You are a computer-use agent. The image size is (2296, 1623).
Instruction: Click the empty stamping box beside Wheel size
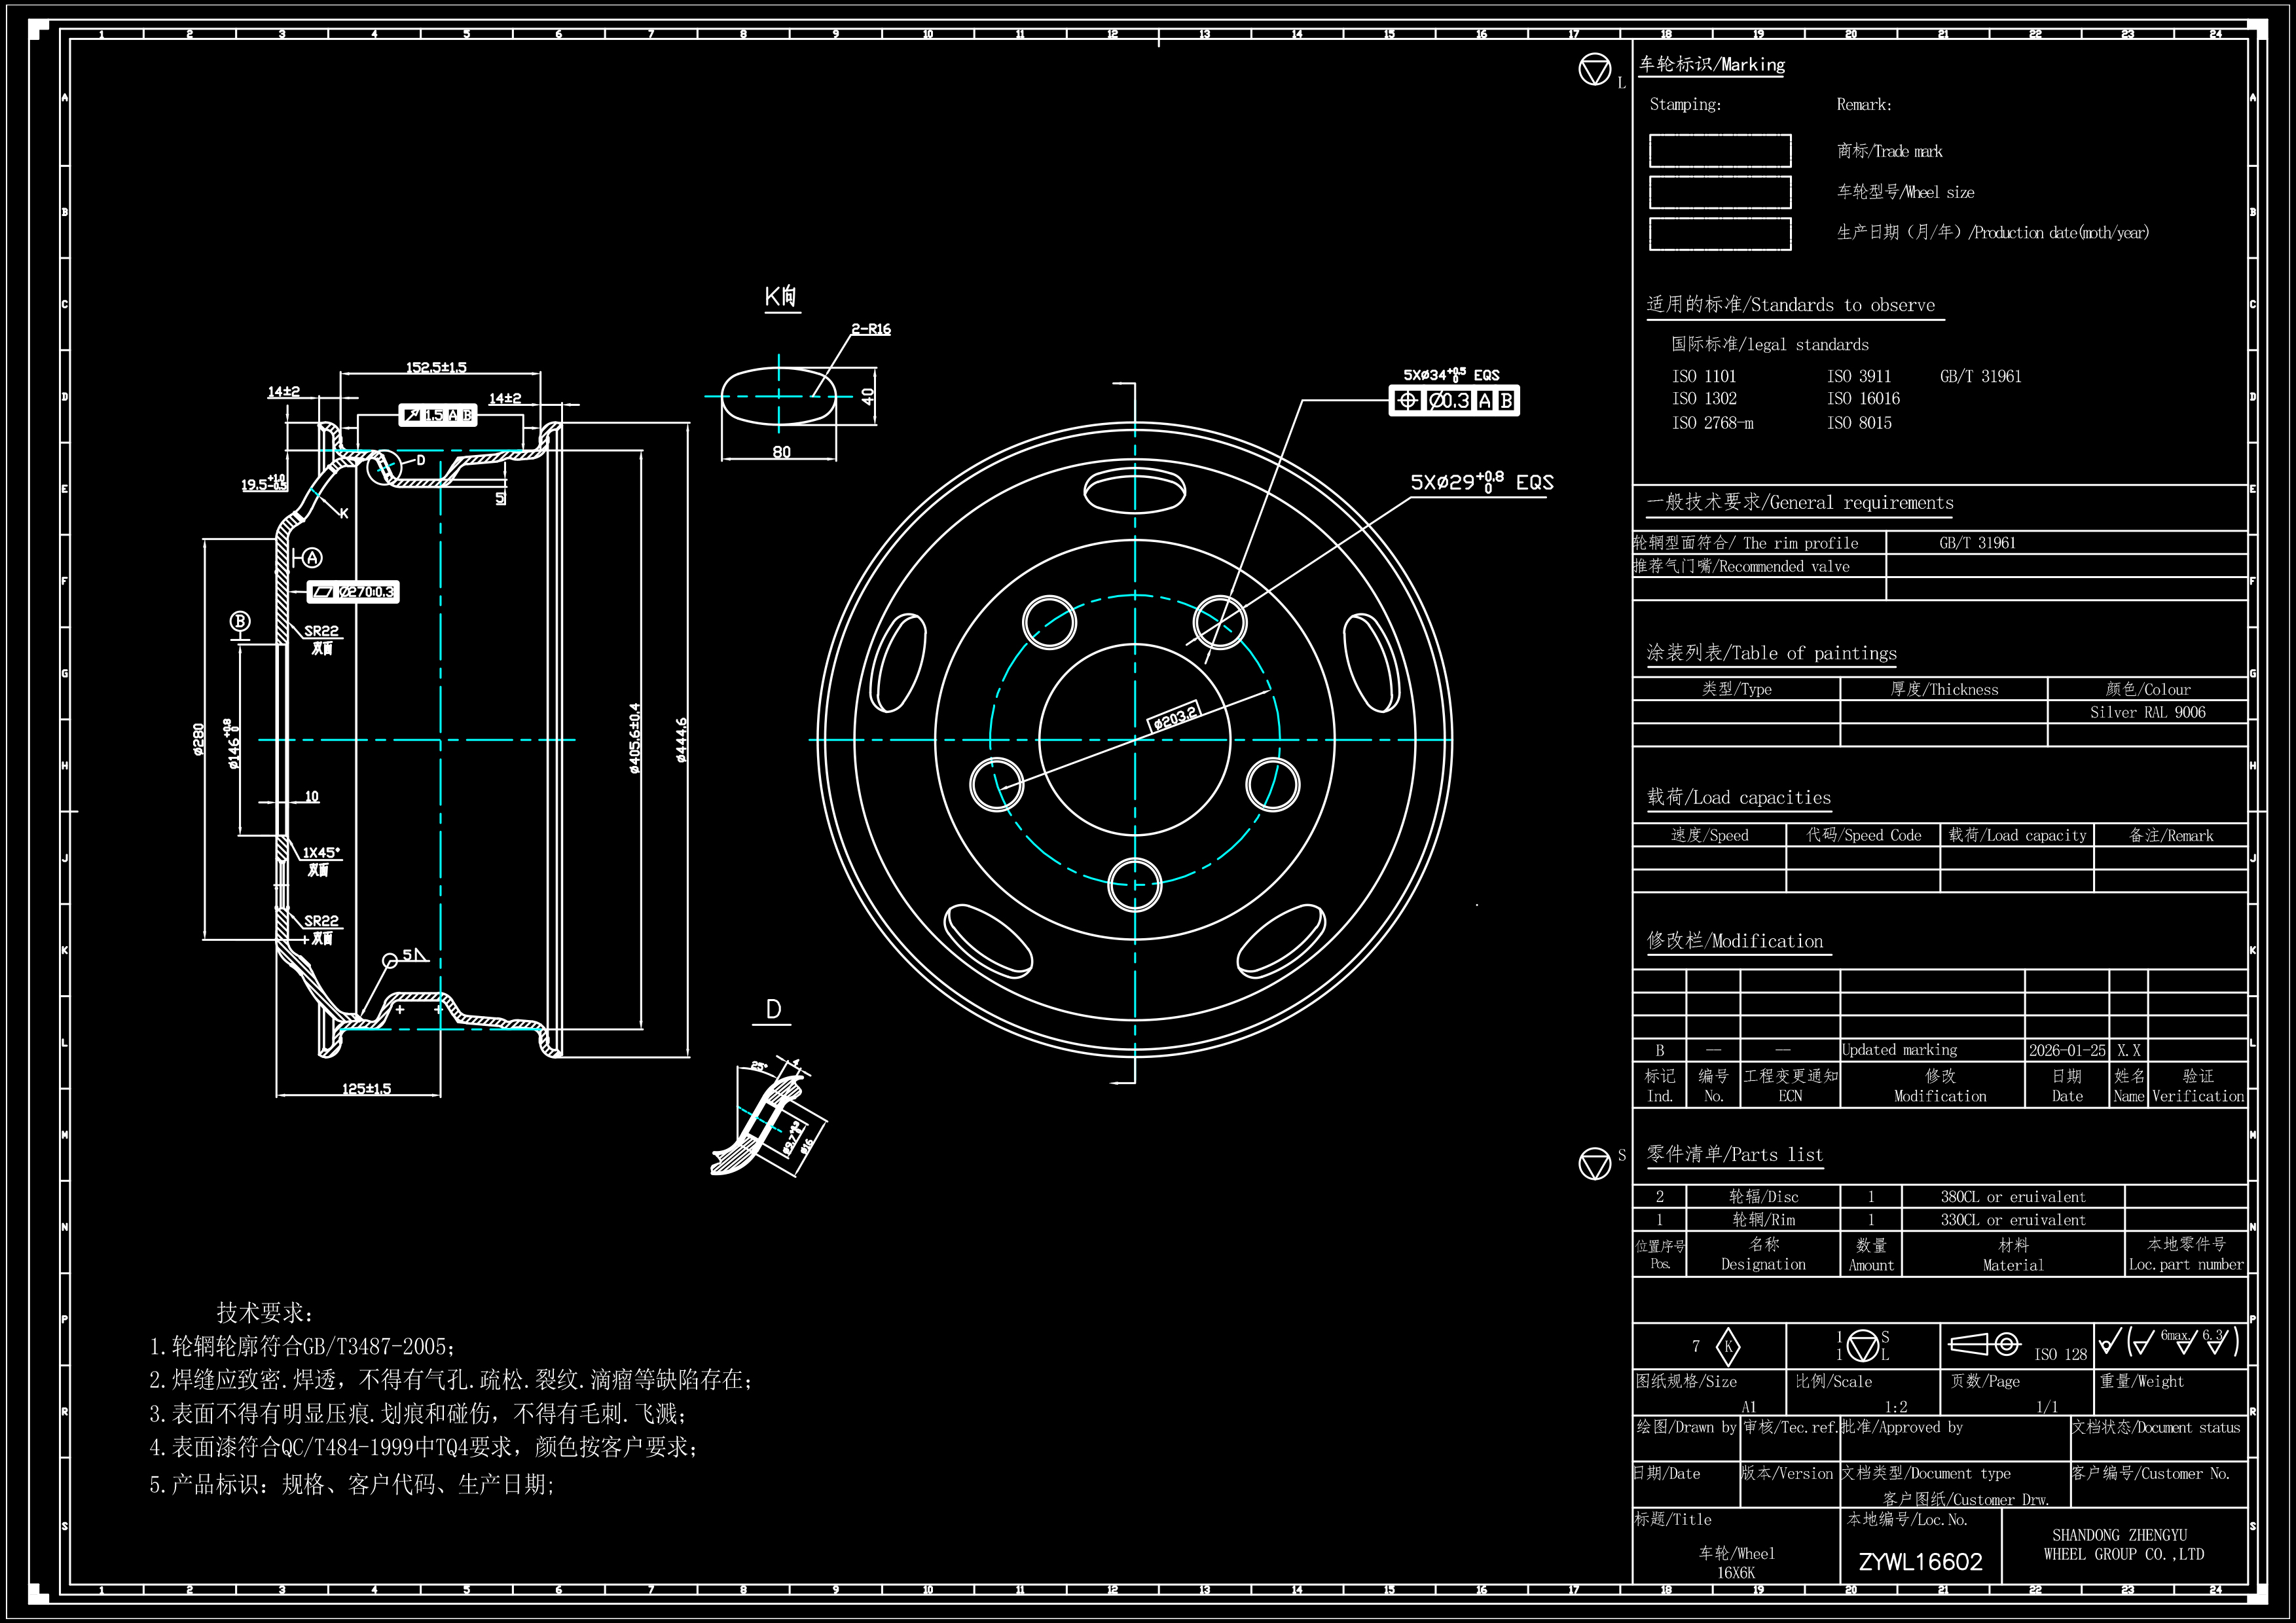click(1719, 192)
